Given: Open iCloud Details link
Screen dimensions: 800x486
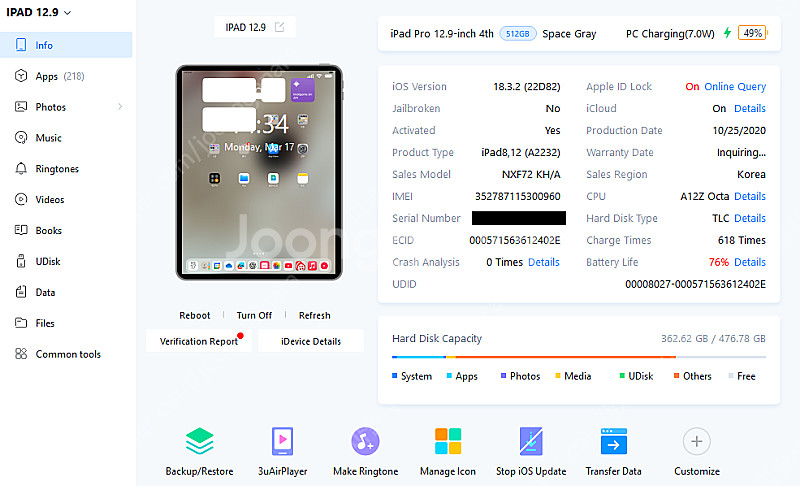Looking at the screenshot, I should point(749,108).
